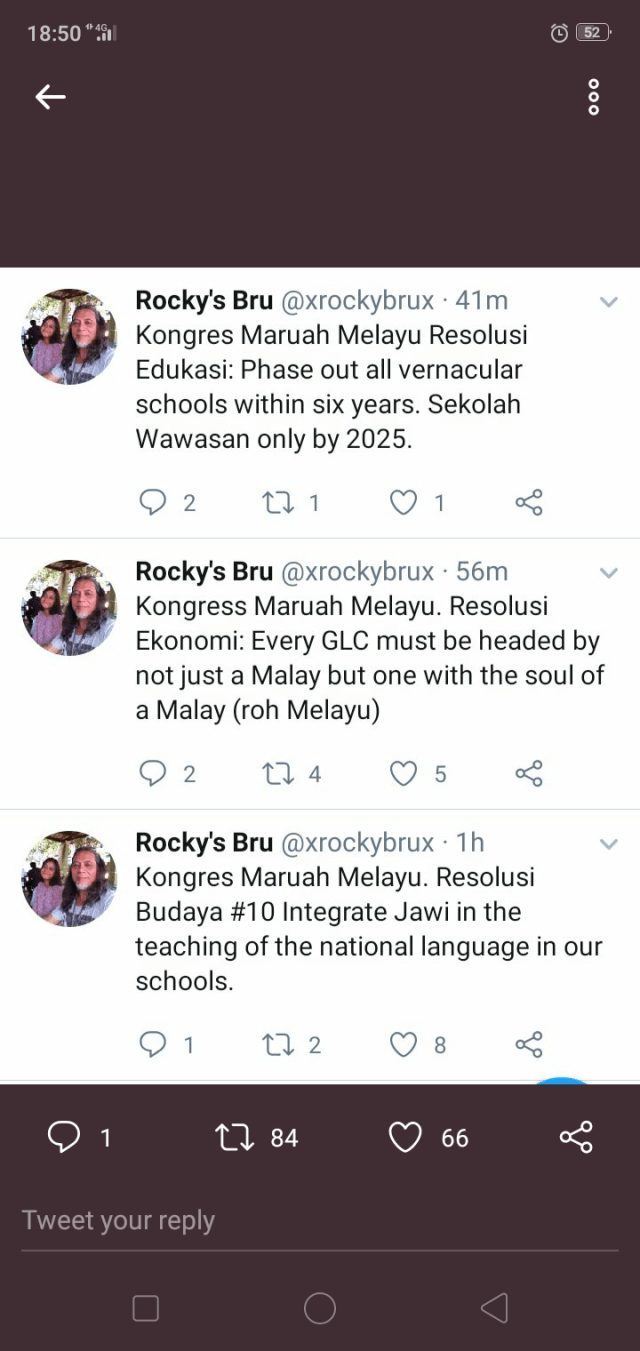640x1351 pixels.
Task: Expand options chevron on 56m tweet
Action: (608, 572)
